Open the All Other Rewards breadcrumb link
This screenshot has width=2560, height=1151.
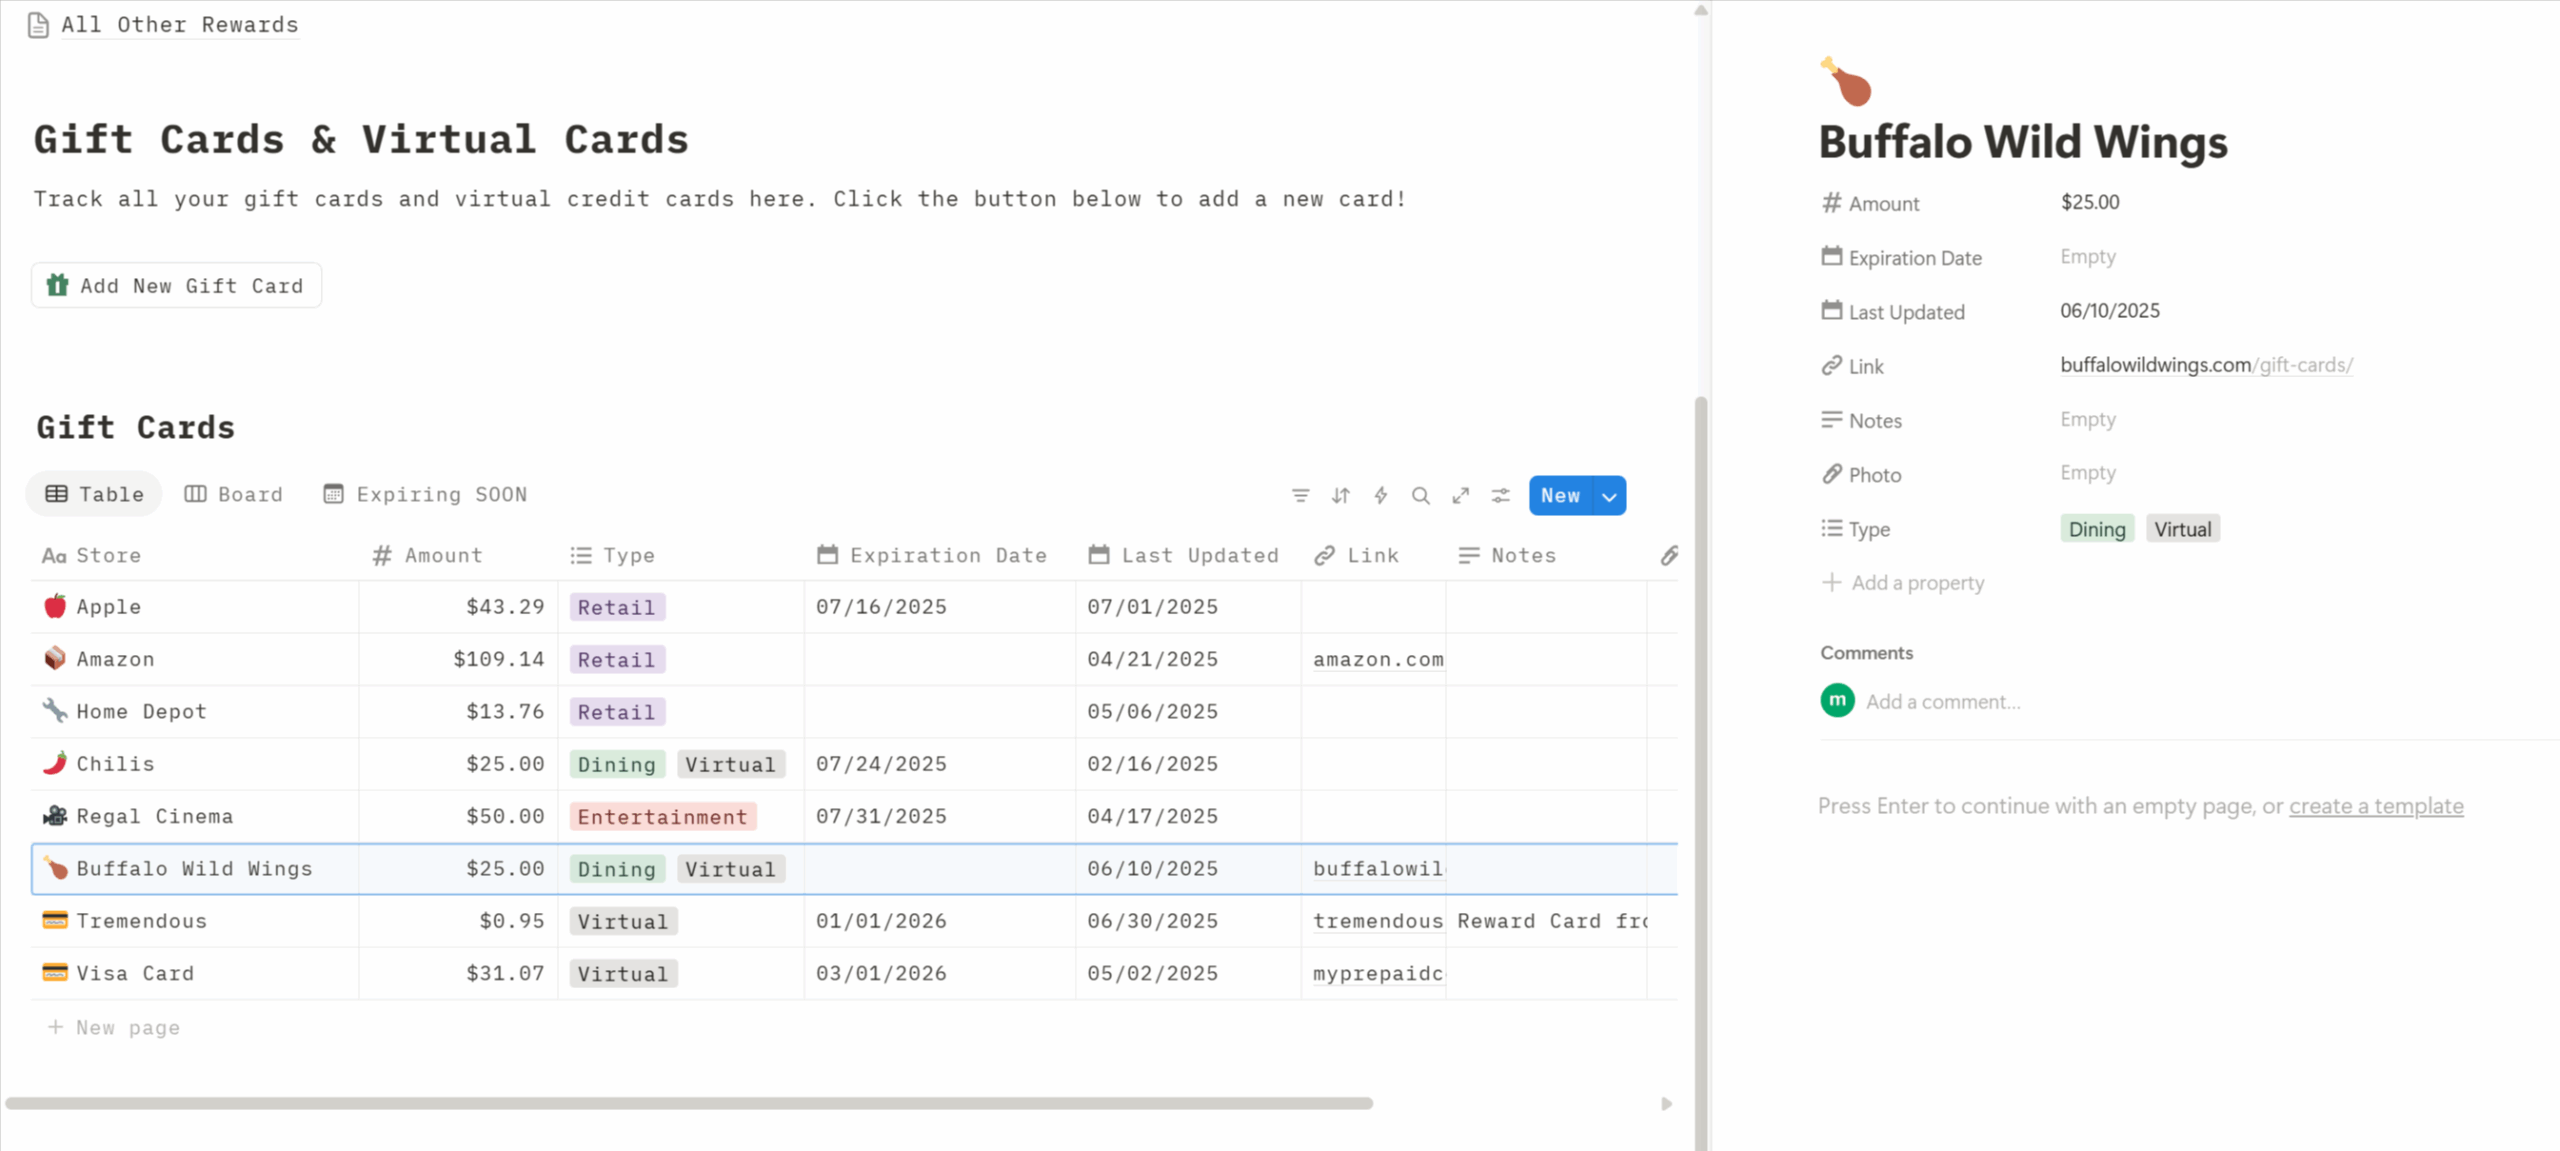tap(180, 24)
